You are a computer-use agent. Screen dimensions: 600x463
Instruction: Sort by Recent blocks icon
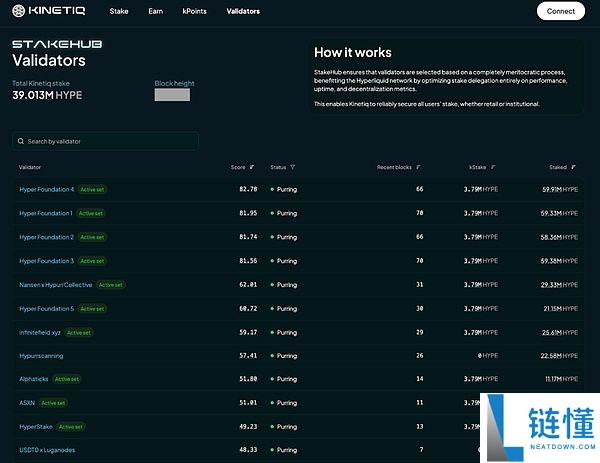click(418, 167)
